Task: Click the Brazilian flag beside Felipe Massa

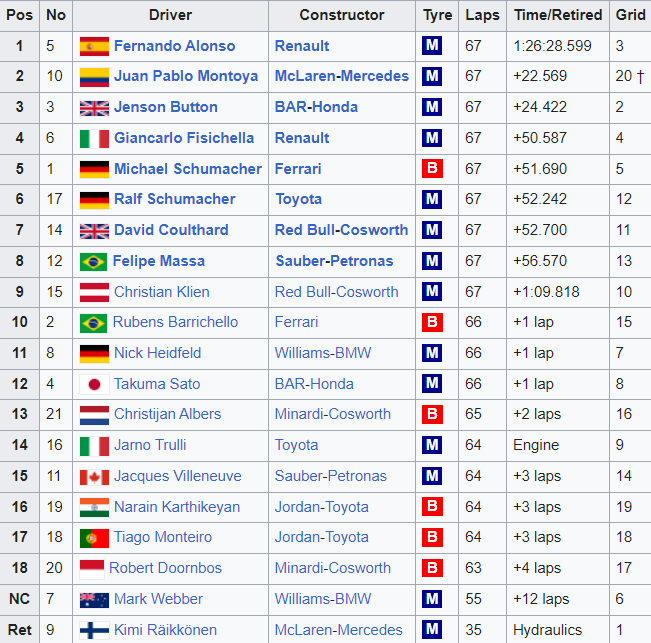Action: pyautogui.click(x=93, y=262)
